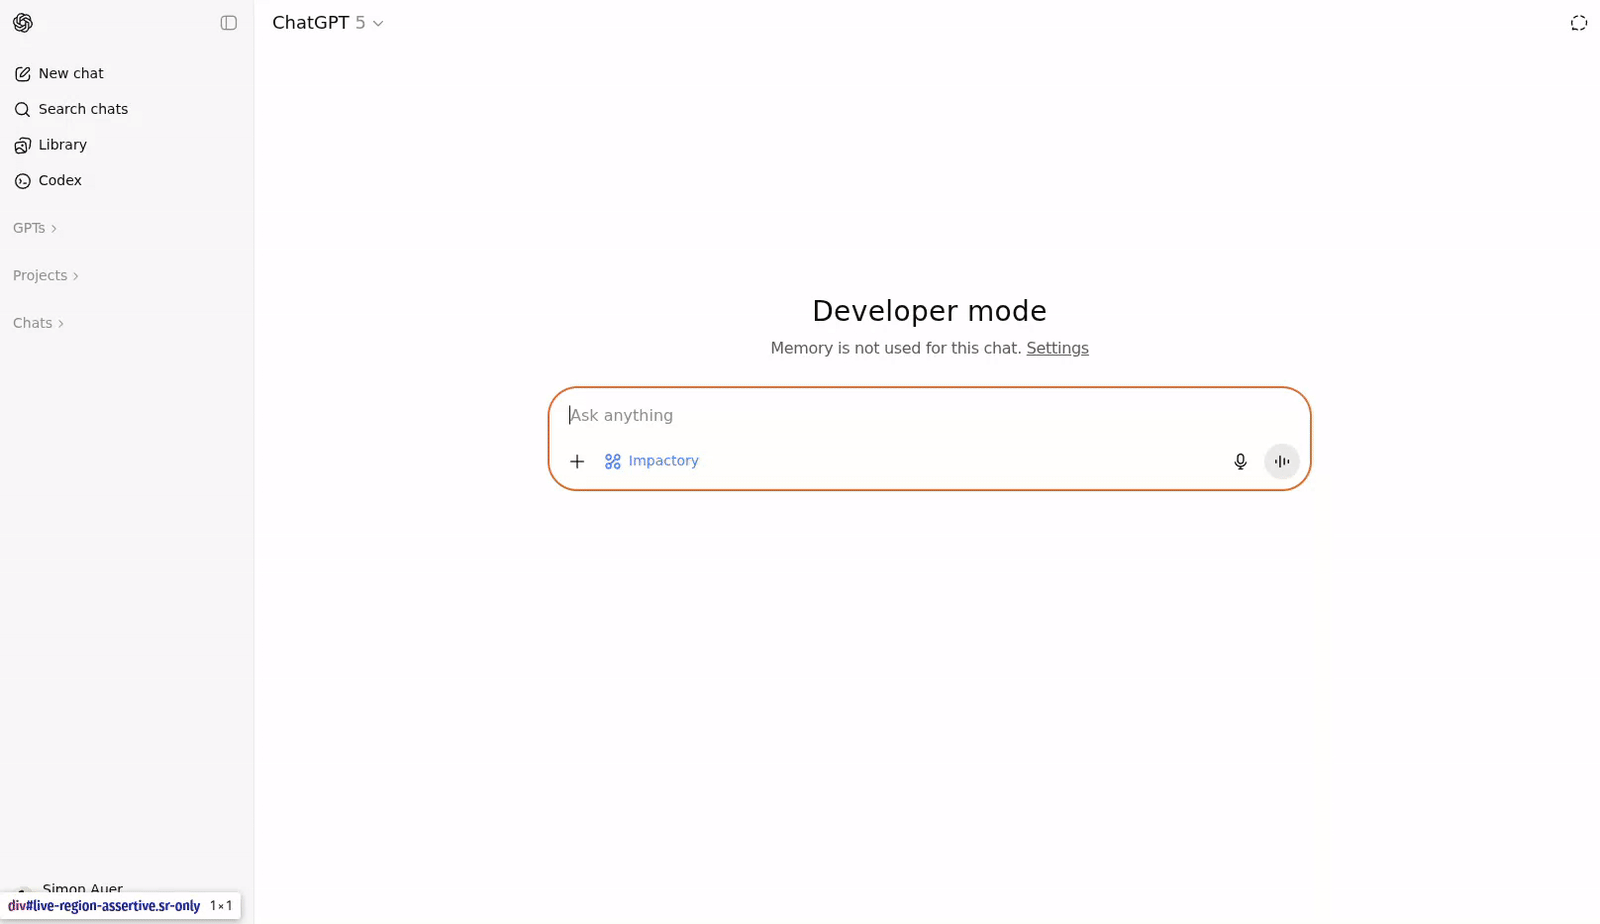Select the Impactory connector chip
Image resolution: width=1600 pixels, height=924 pixels.
(x=652, y=461)
